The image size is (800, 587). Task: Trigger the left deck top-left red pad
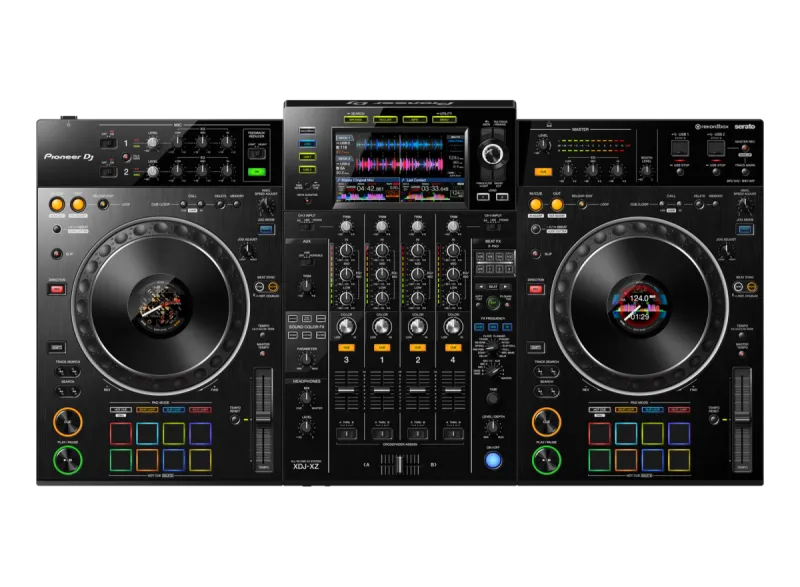point(121,433)
